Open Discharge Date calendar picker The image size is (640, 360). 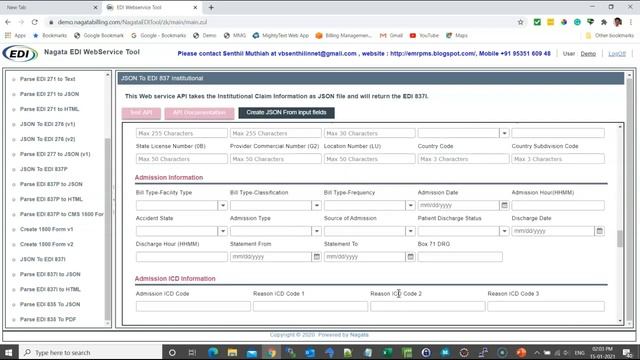click(x=599, y=231)
